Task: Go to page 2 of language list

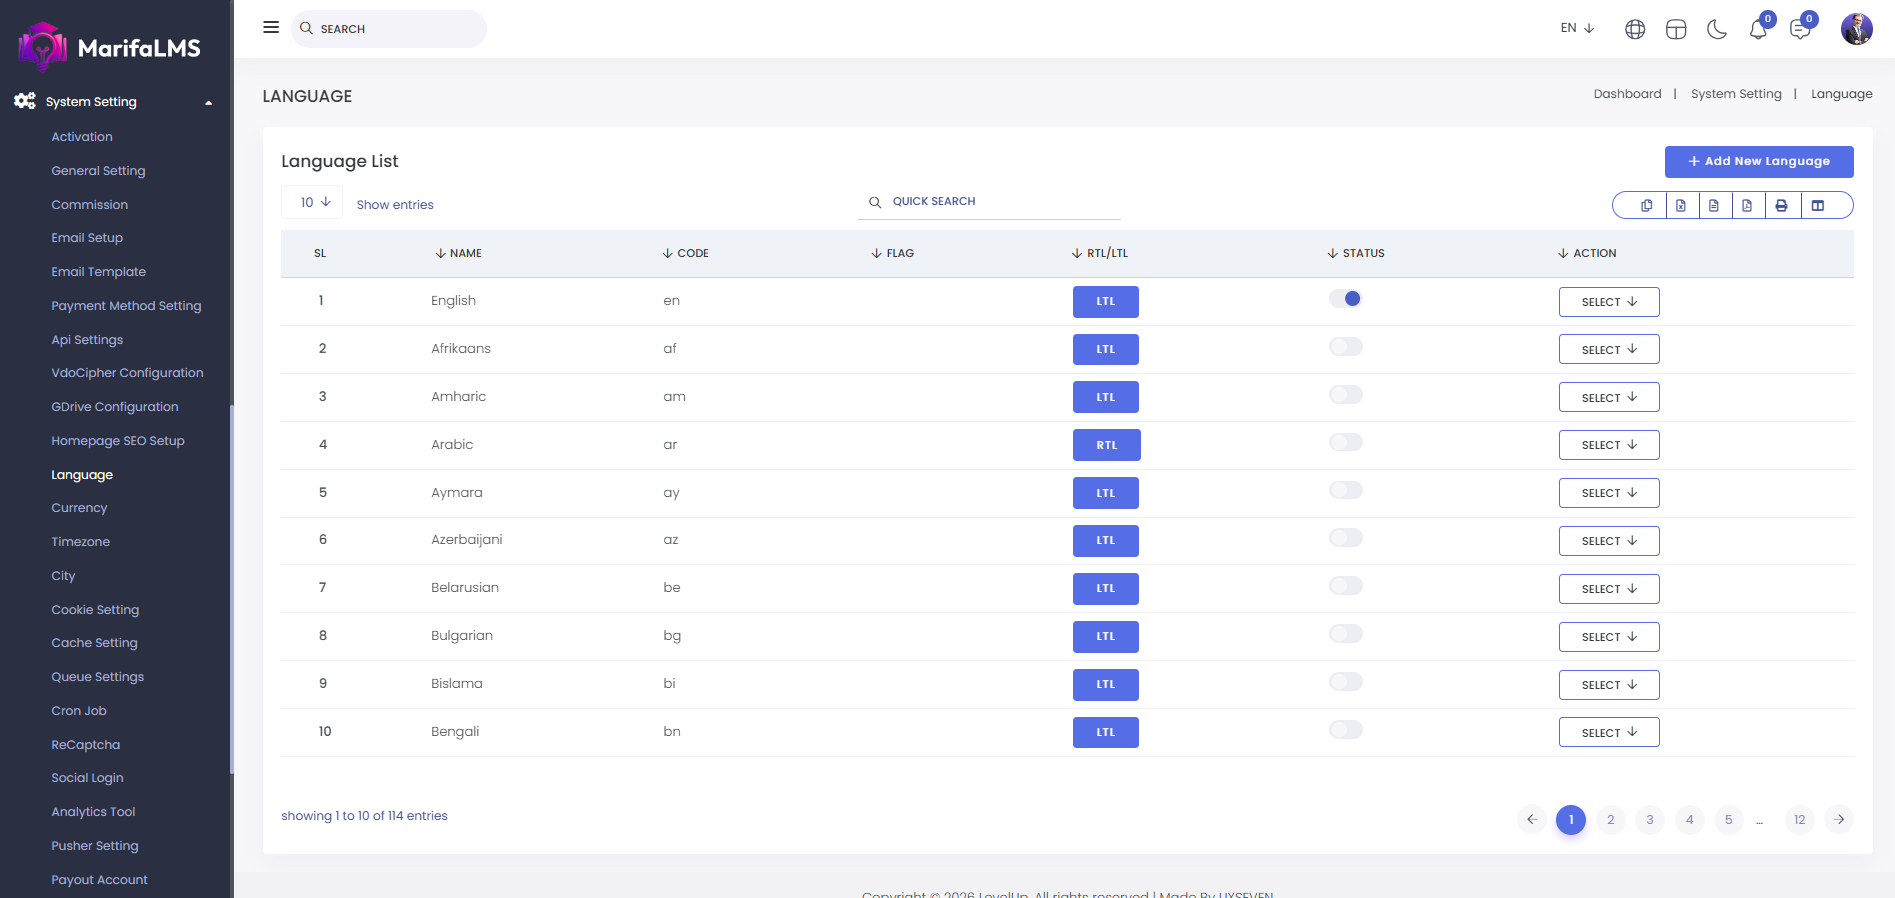Action: (x=1610, y=819)
